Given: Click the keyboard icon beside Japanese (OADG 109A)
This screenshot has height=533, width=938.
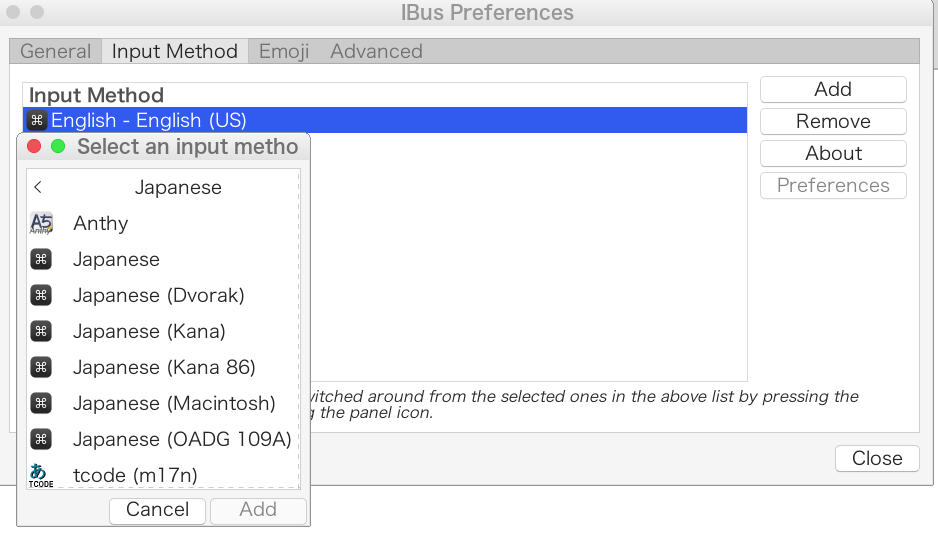Looking at the screenshot, I should tap(41, 439).
